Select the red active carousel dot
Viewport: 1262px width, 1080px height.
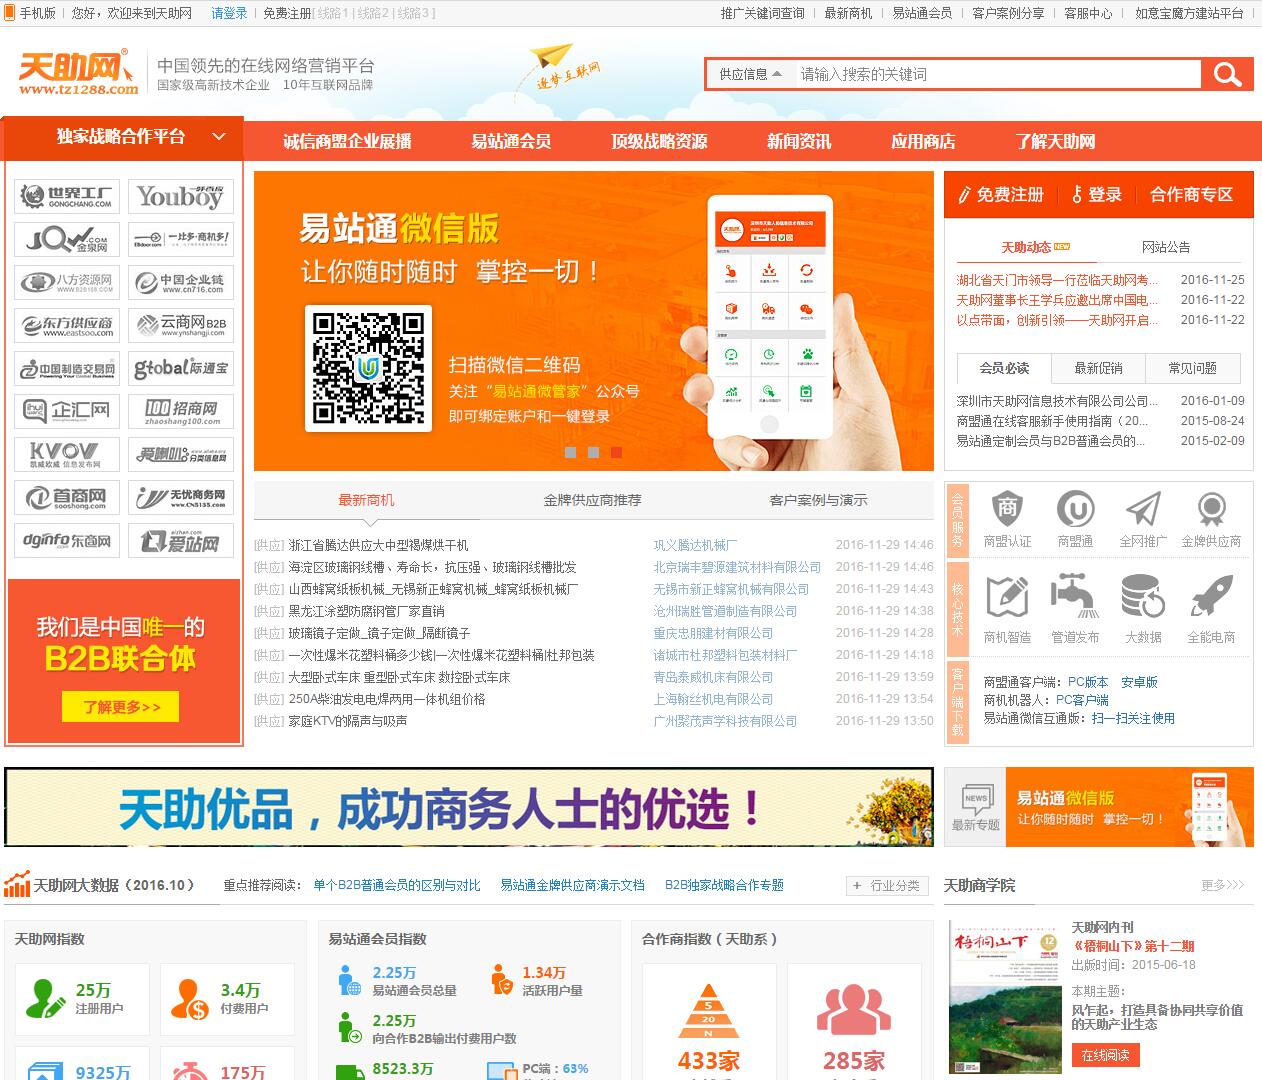click(x=616, y=452)
